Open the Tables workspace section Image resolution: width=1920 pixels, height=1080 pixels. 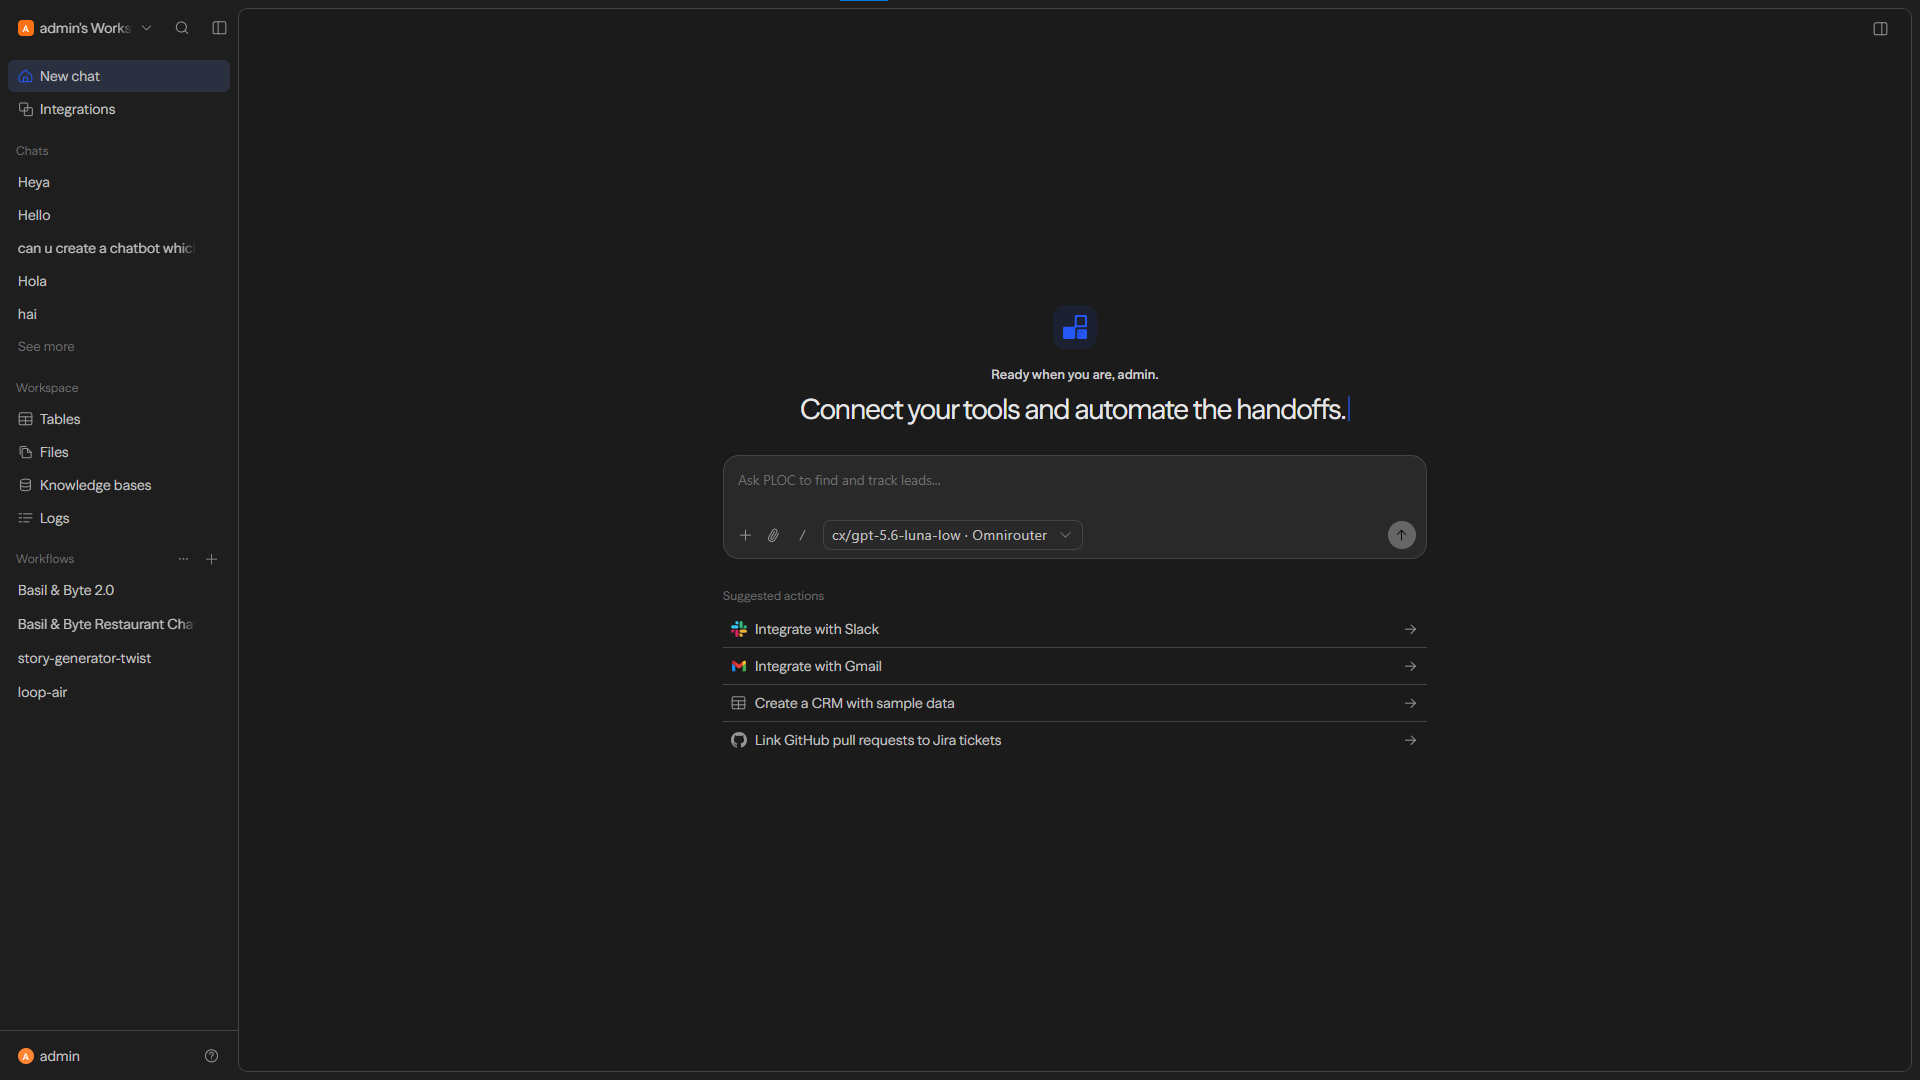click(x=119, y=419)
